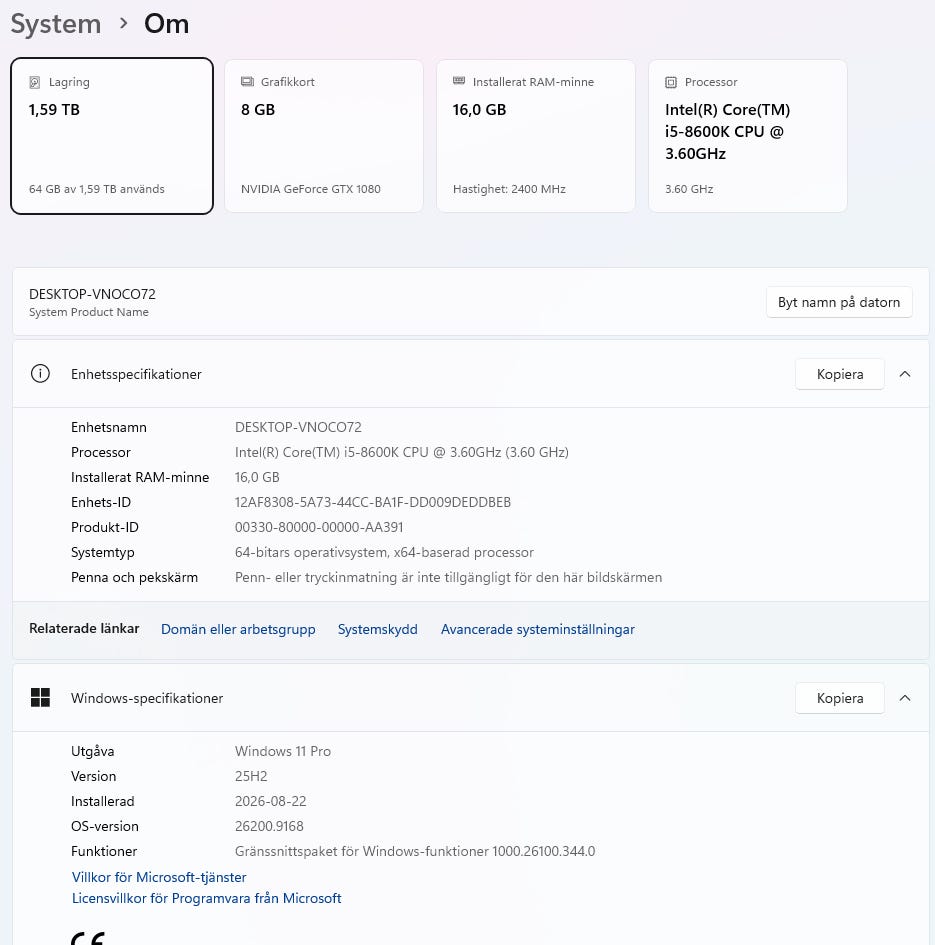Collapse the Enhetsspecifikationer section
935x945 pixels.
[x=905, y=374]
